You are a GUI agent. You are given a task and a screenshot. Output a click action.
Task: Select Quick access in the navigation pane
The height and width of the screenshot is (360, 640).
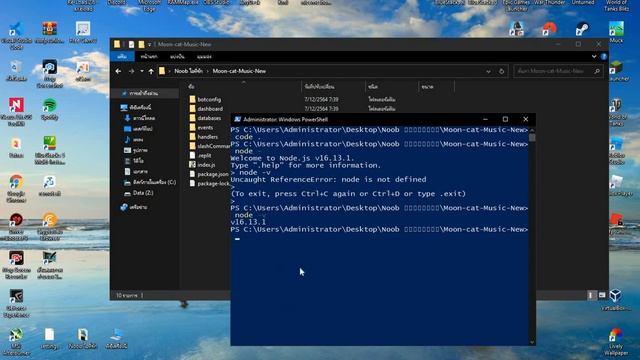pyautogui.click(x=144, y=93)
